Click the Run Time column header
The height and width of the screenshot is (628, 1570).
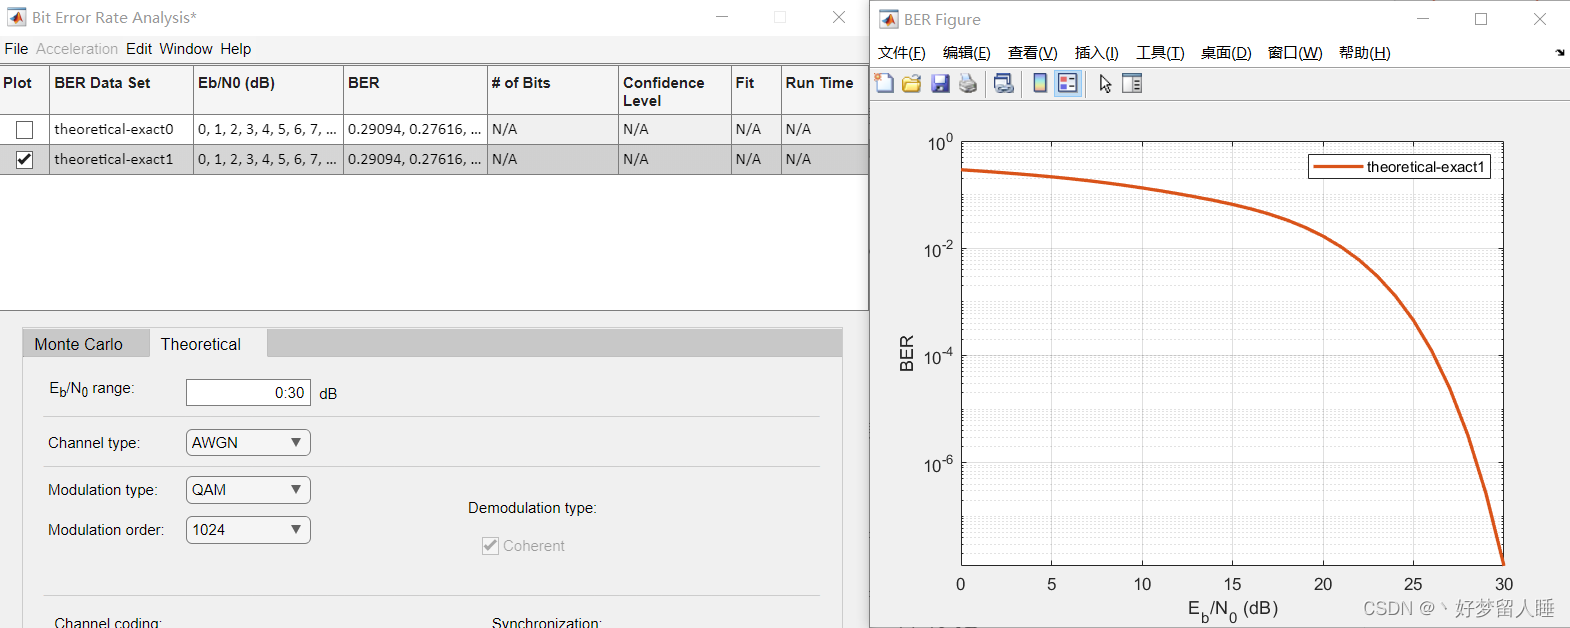pos(824,89)
